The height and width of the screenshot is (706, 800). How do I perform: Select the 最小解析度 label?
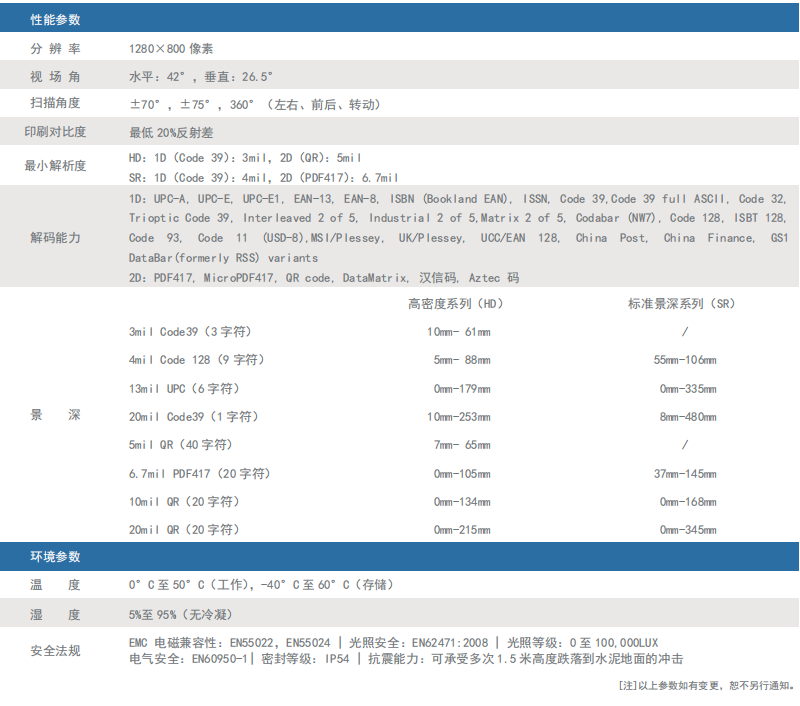55,165
